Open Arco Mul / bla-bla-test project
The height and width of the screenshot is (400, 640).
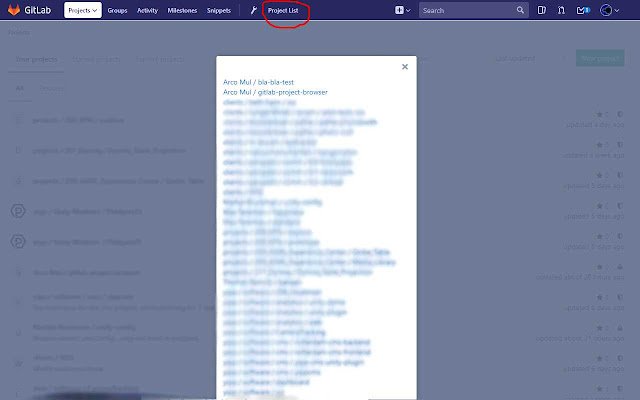(258, 82)
